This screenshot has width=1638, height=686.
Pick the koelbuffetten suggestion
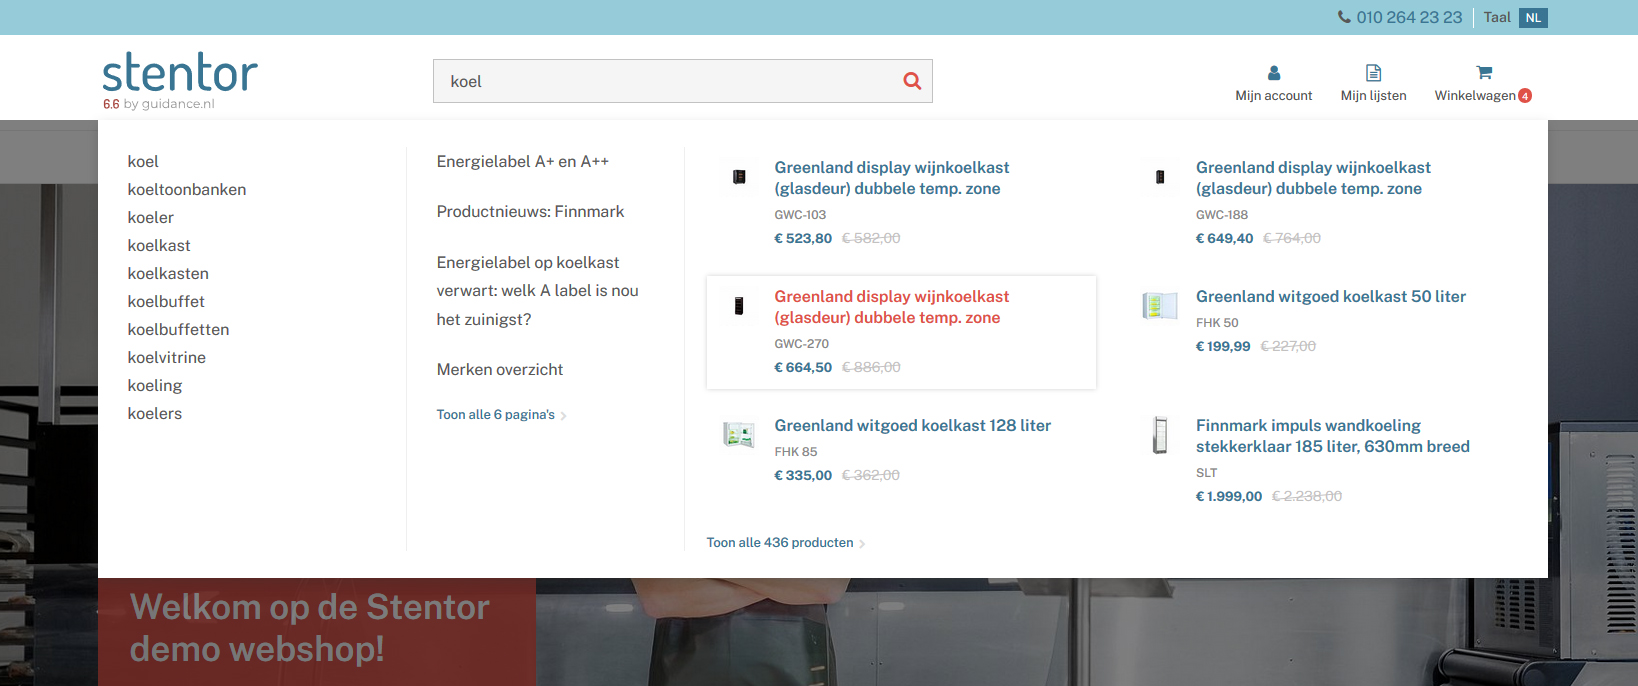pyautogui.click(x=178, y=329)
